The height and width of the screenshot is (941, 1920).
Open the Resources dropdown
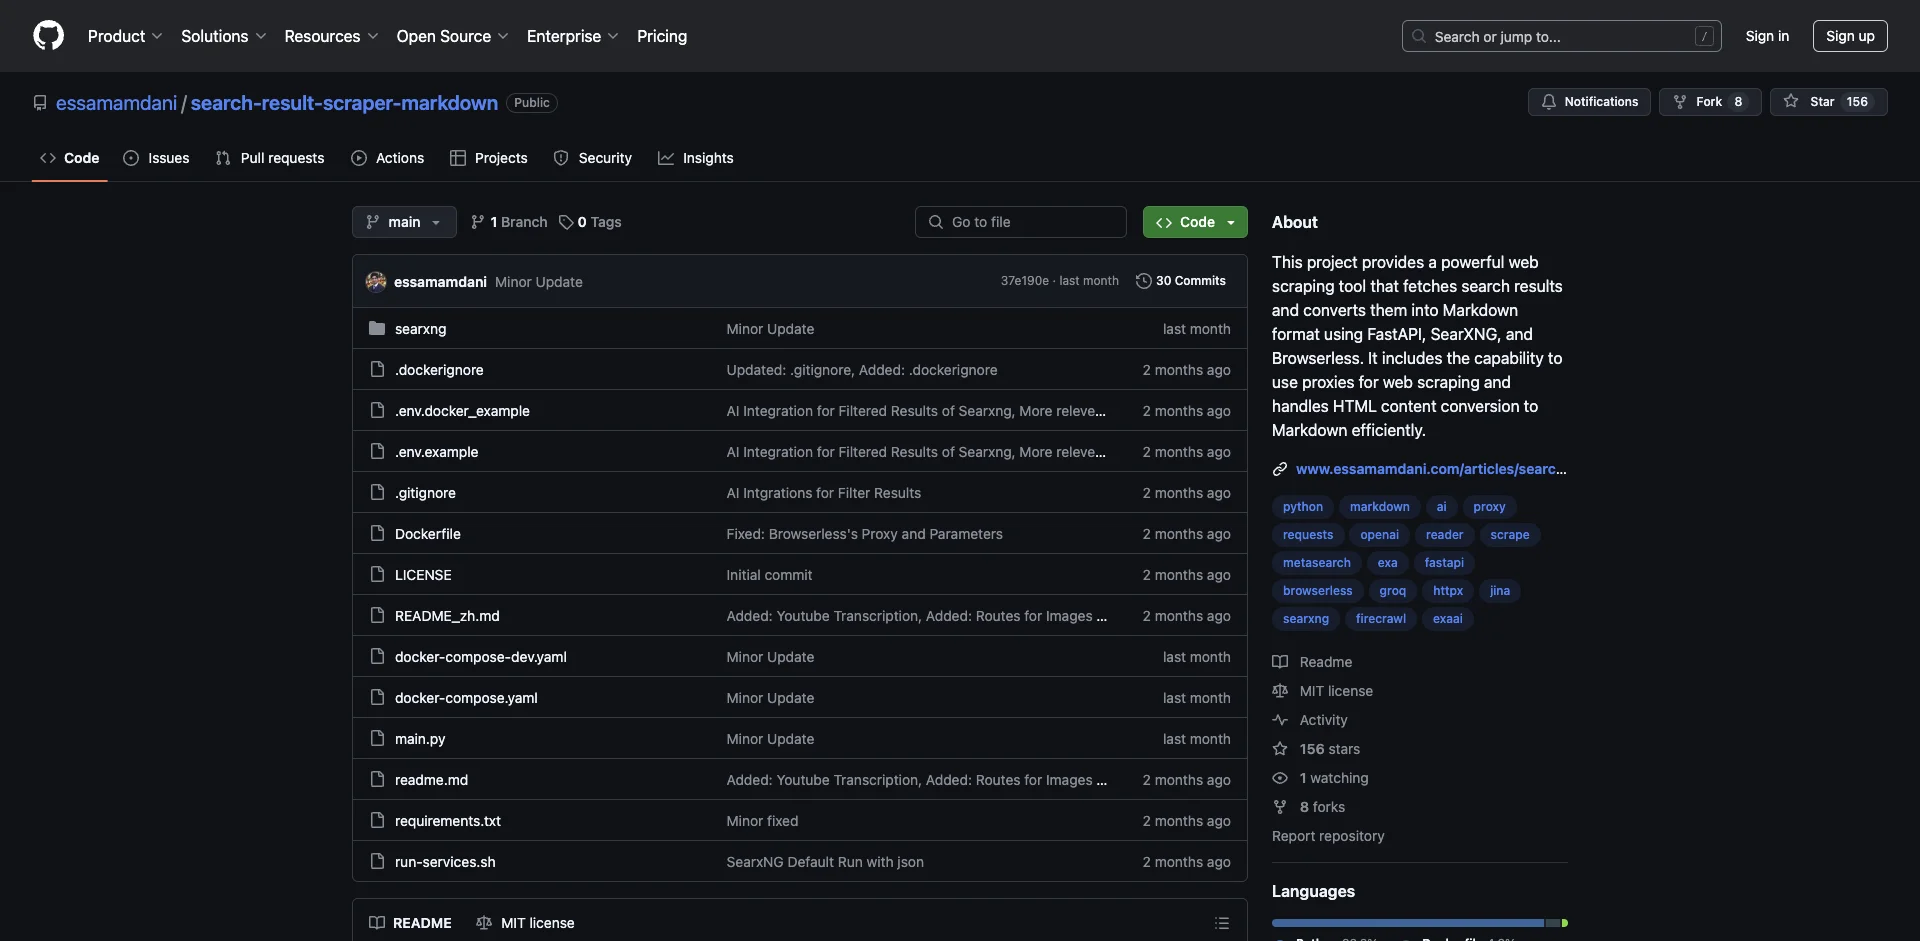[x=331, y=36]
